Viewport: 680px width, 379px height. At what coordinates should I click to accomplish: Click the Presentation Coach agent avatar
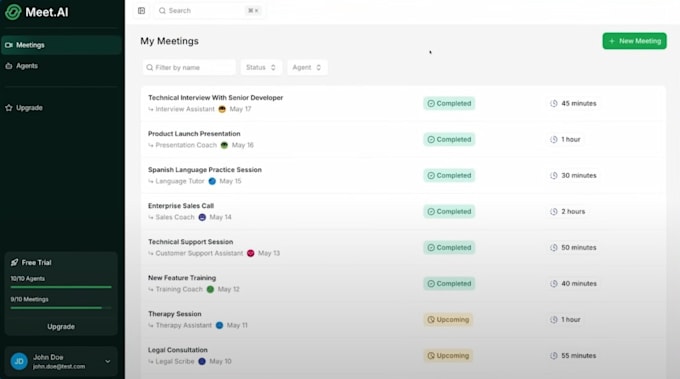coord(224,145)
